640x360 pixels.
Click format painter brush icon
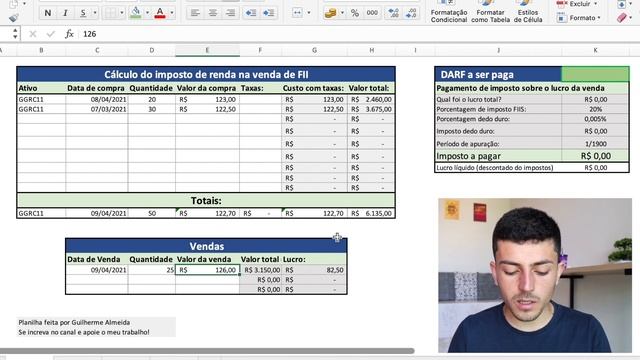coord(14,18)
